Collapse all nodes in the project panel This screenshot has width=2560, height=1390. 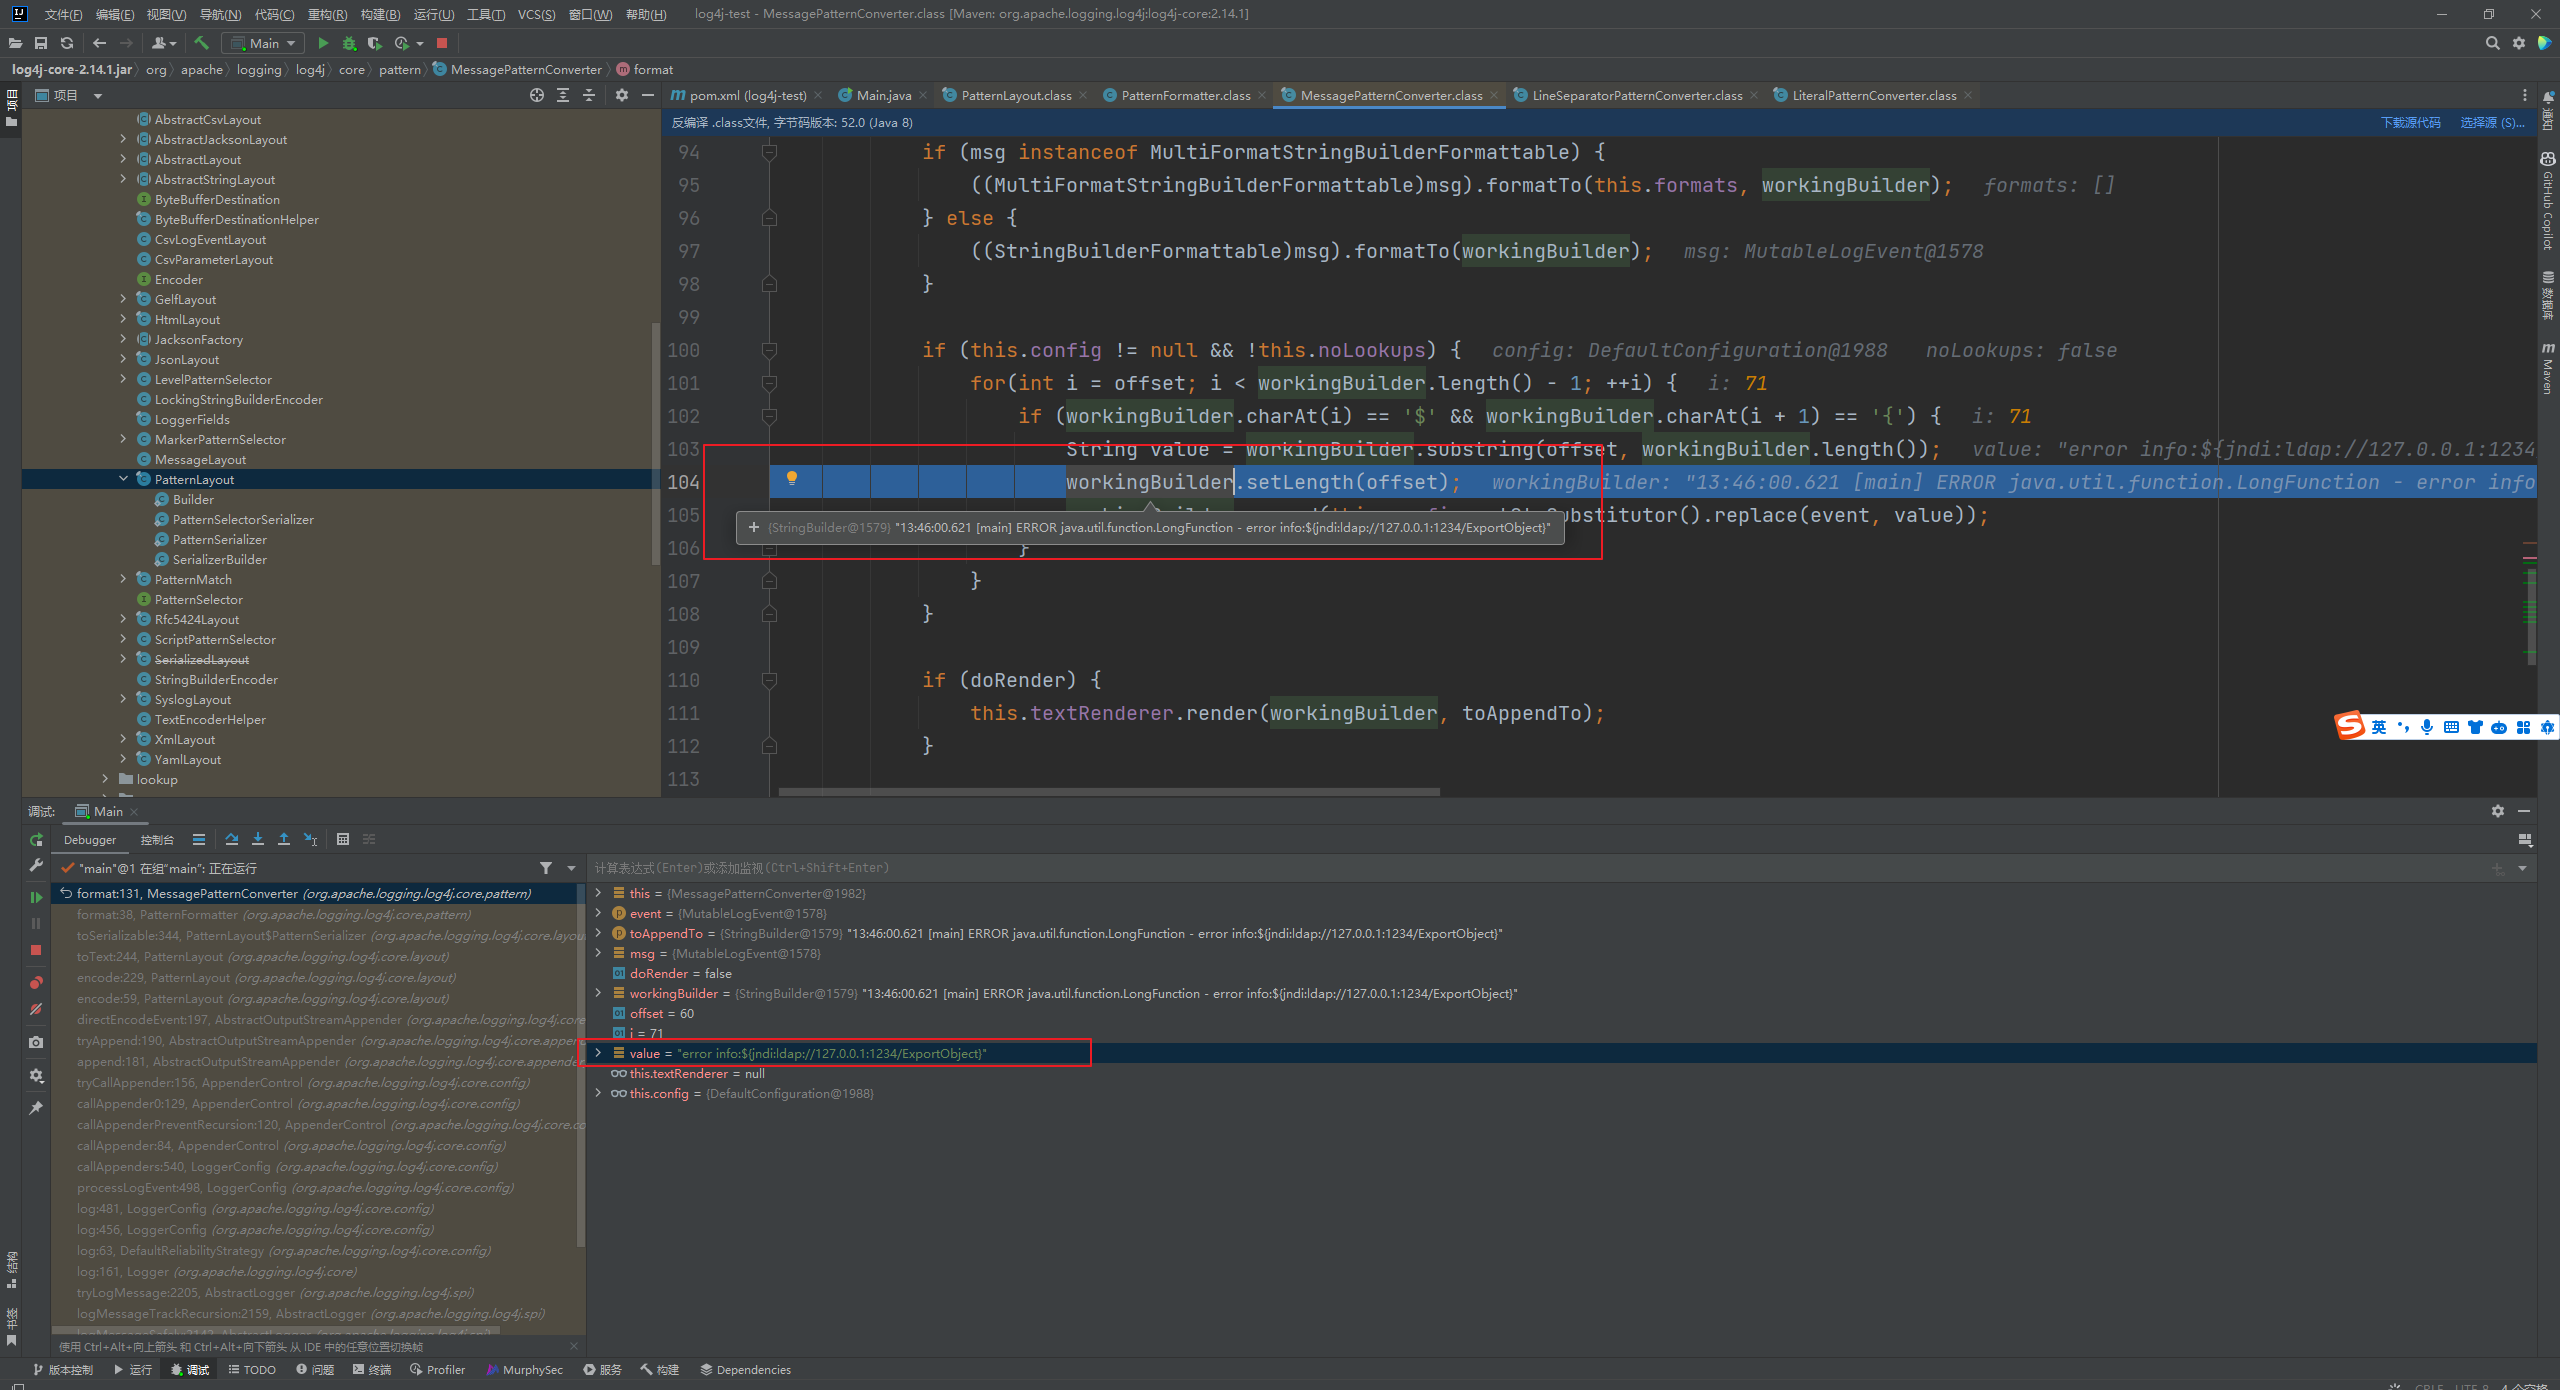pyautogui.click(x=589, y=95)
